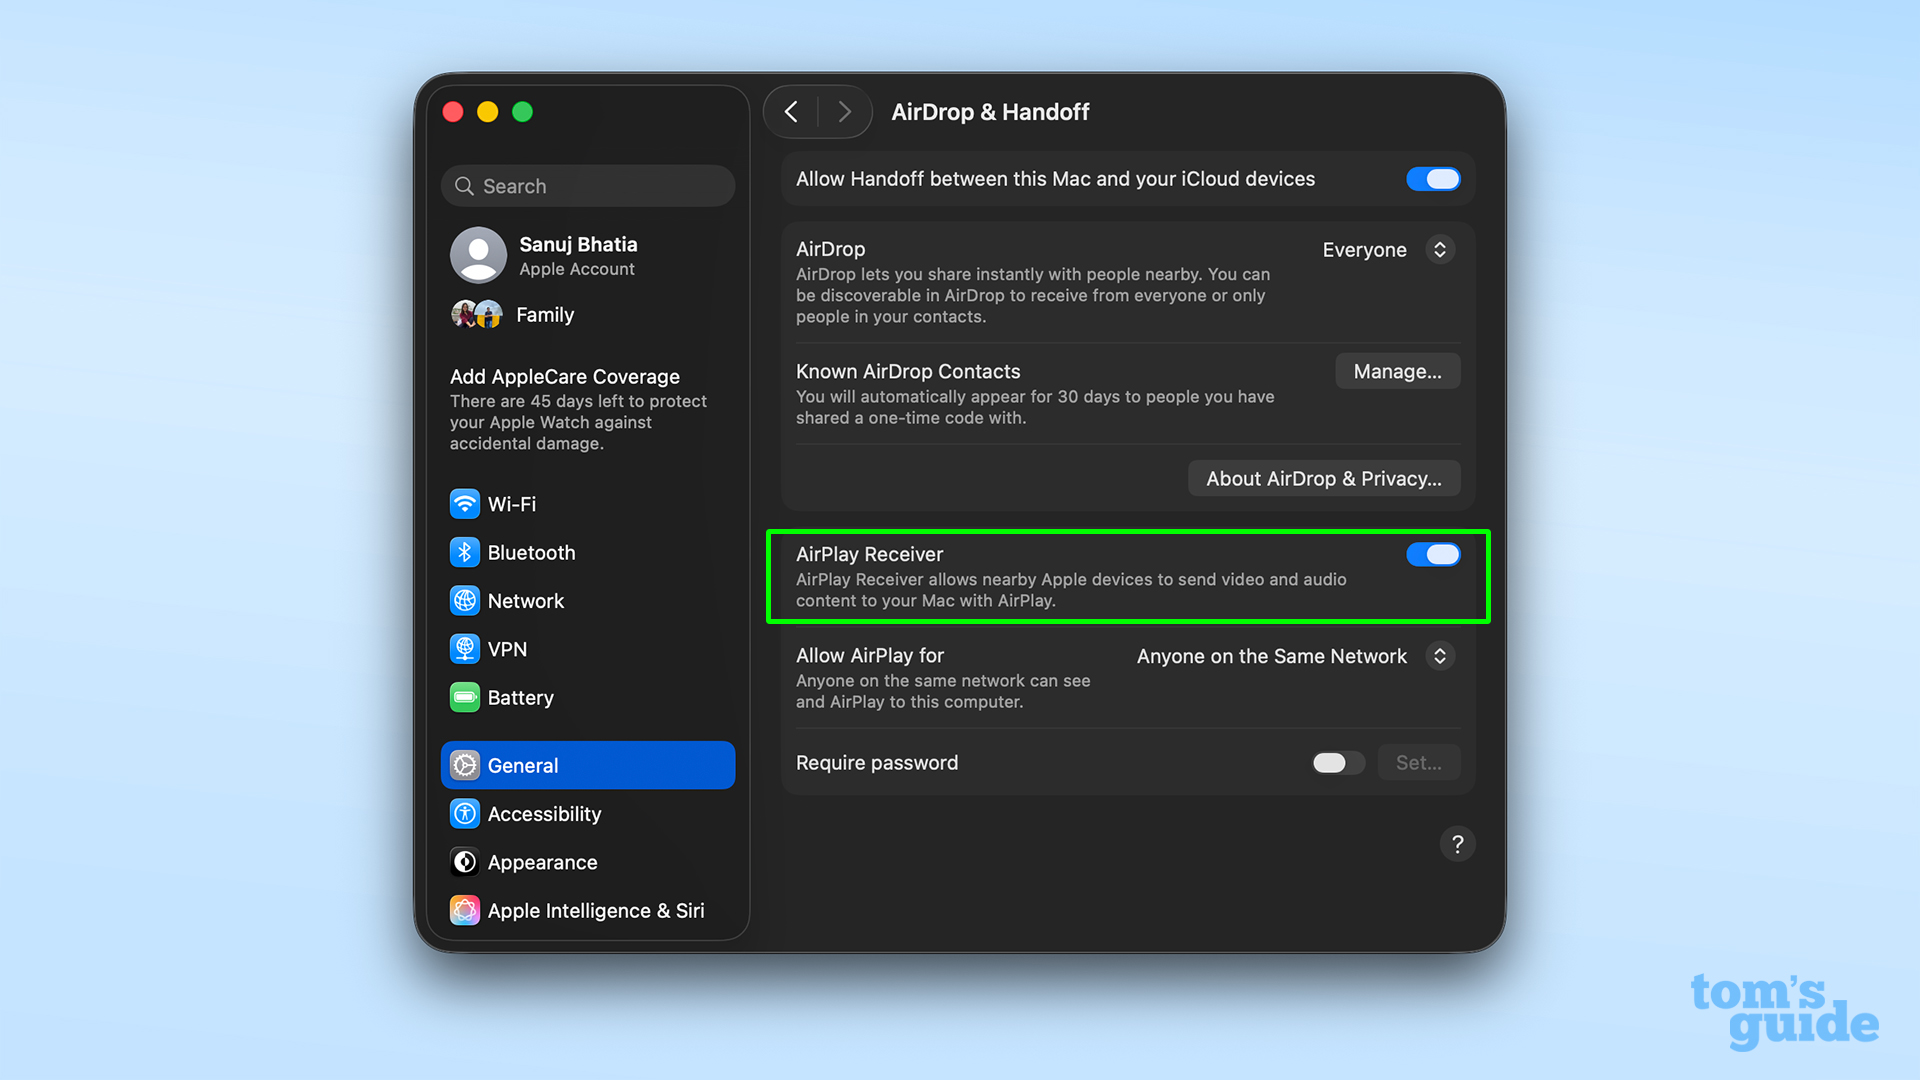Select the Wi-Fi settings icon
The image size is (1920, 1080).
(x=464, y=504)
